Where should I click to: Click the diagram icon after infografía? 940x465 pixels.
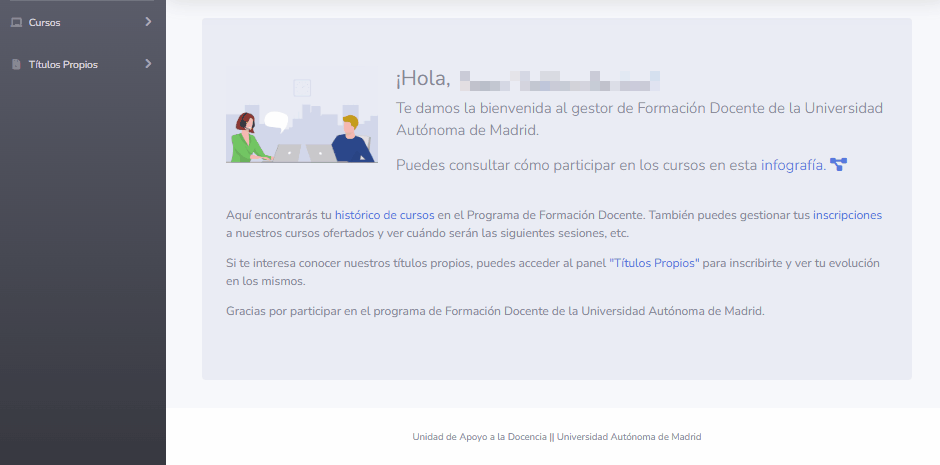click(838, 165)
